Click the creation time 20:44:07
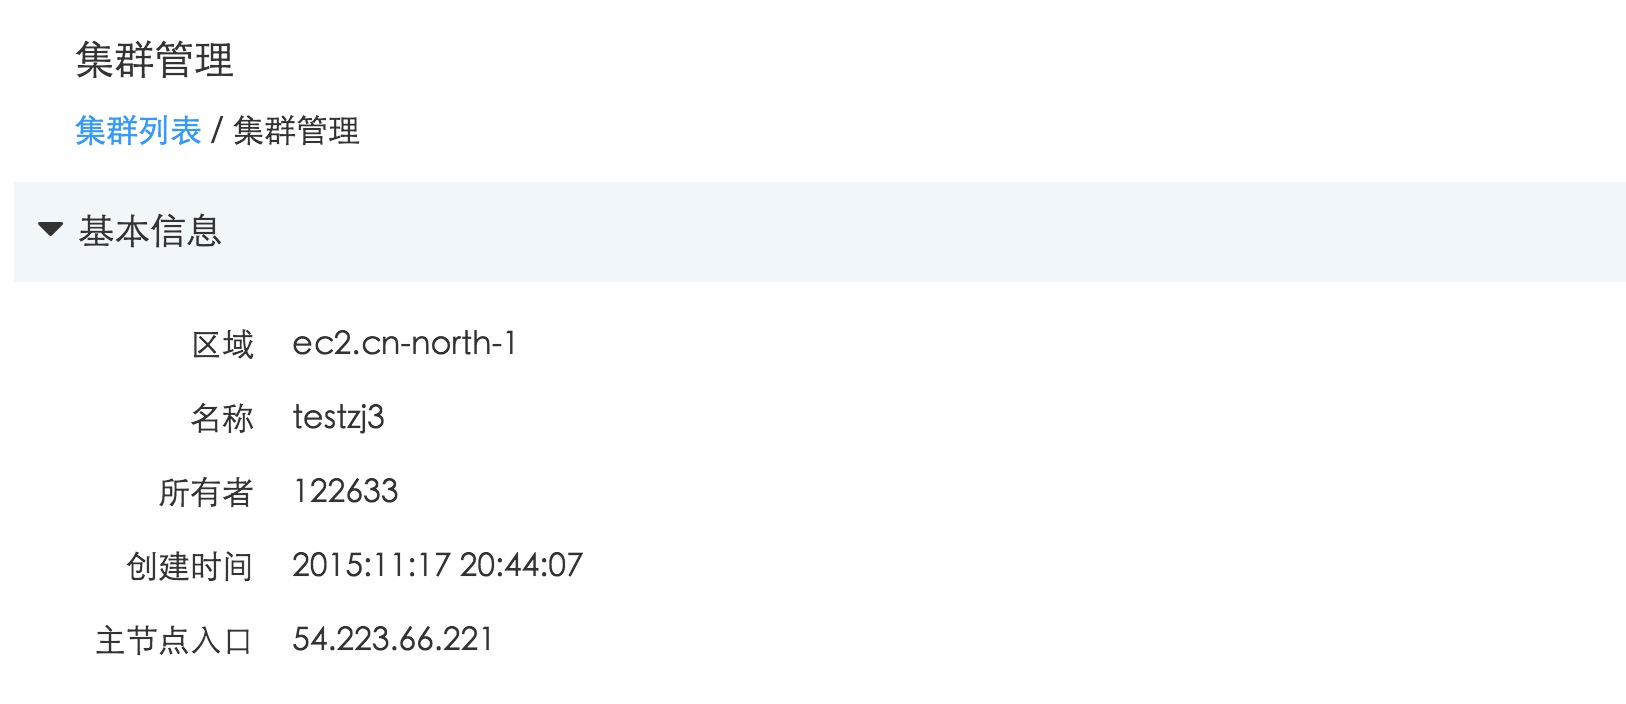 click(x=521, y=565)
